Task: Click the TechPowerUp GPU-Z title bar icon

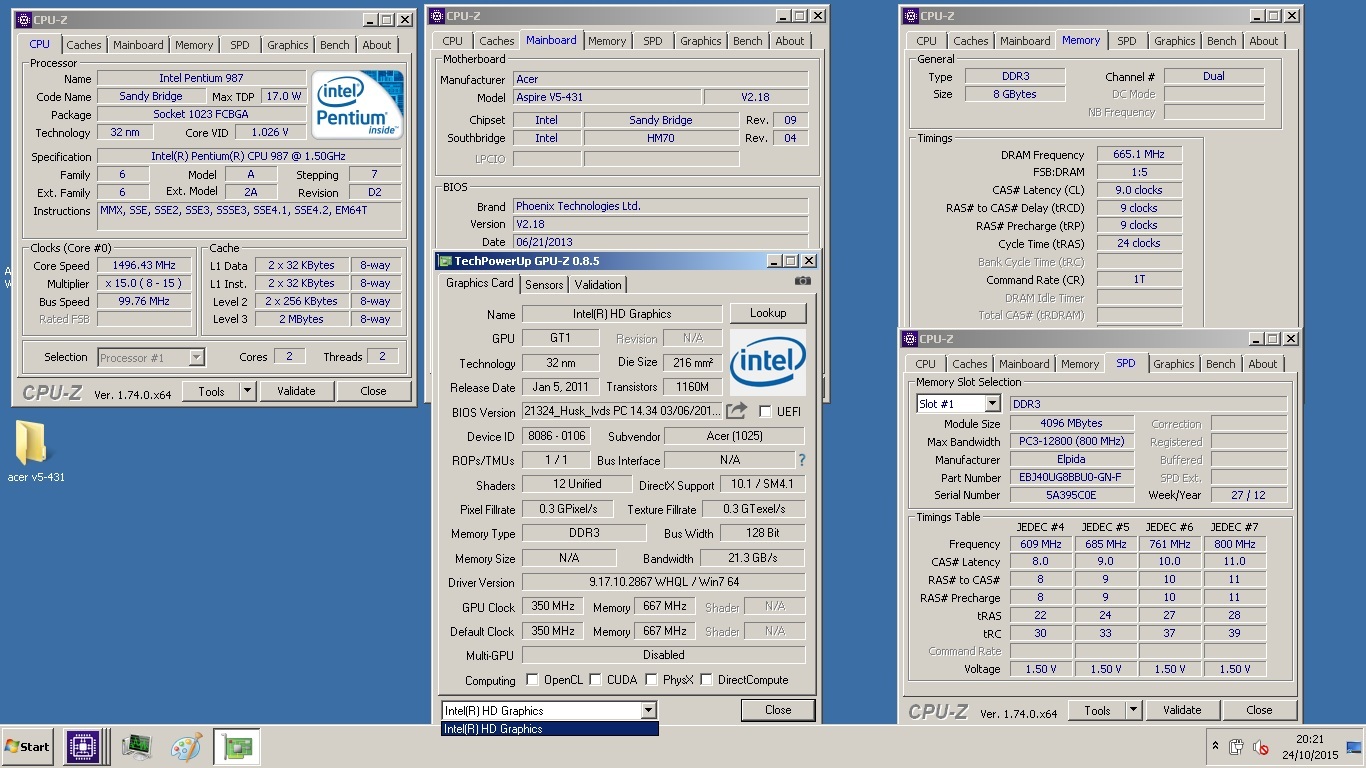Action: [445, 260]
